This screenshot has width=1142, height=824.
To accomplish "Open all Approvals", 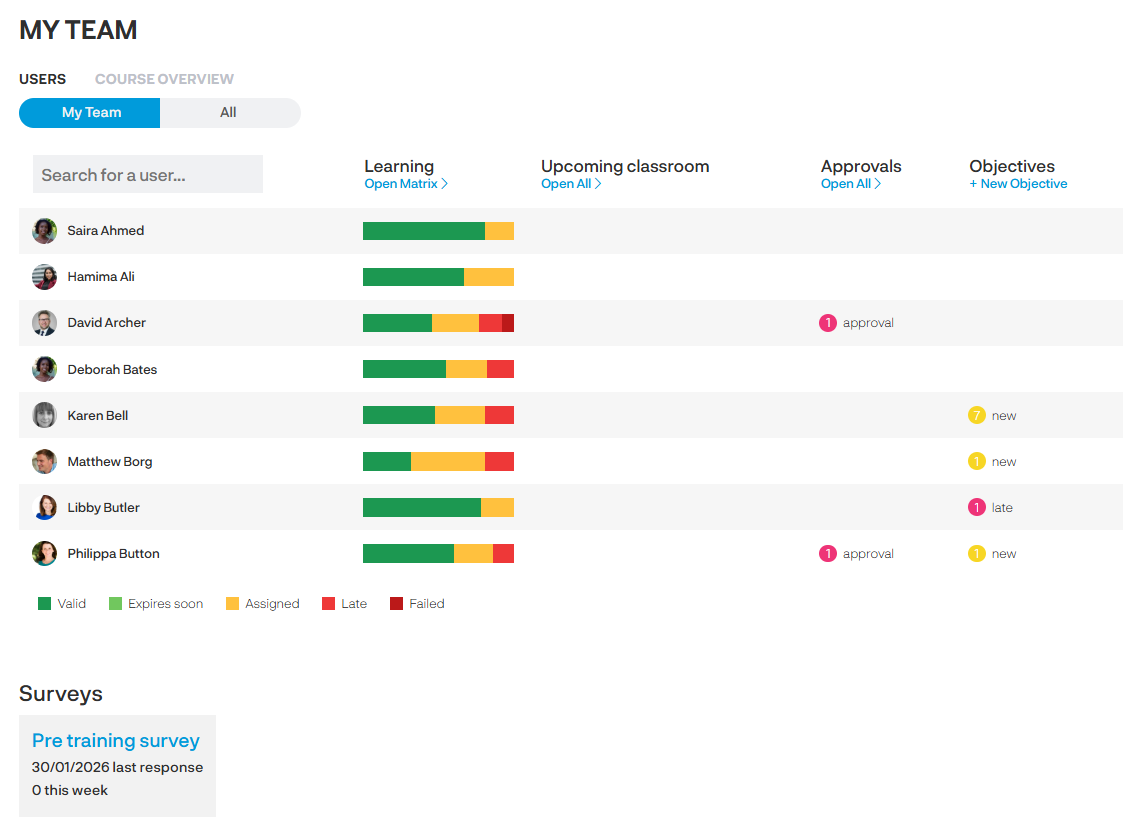I will point(850,184).
